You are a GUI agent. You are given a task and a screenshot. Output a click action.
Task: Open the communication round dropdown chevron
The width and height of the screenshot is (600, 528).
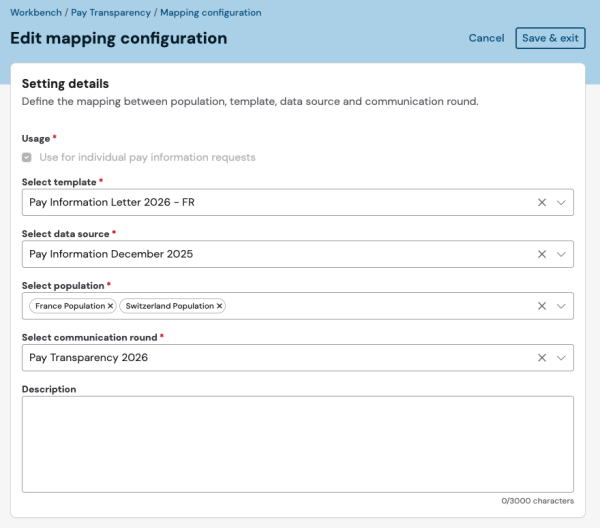pyautogui.click(x=561, y=358)
